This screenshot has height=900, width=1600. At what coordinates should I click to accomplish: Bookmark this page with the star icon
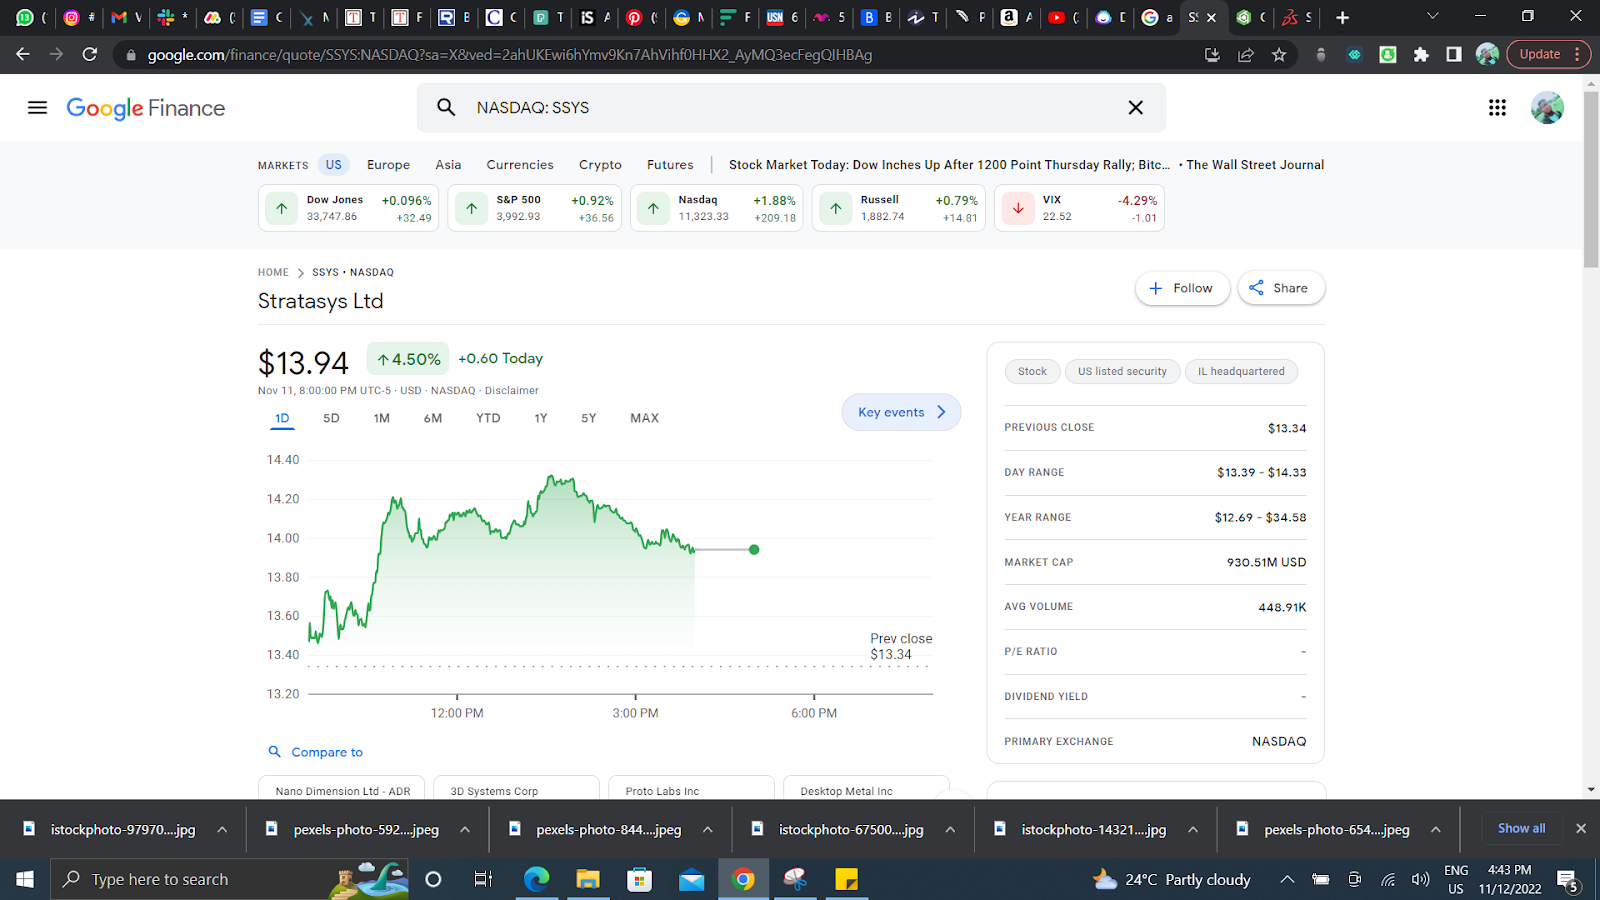point(1279,55)
